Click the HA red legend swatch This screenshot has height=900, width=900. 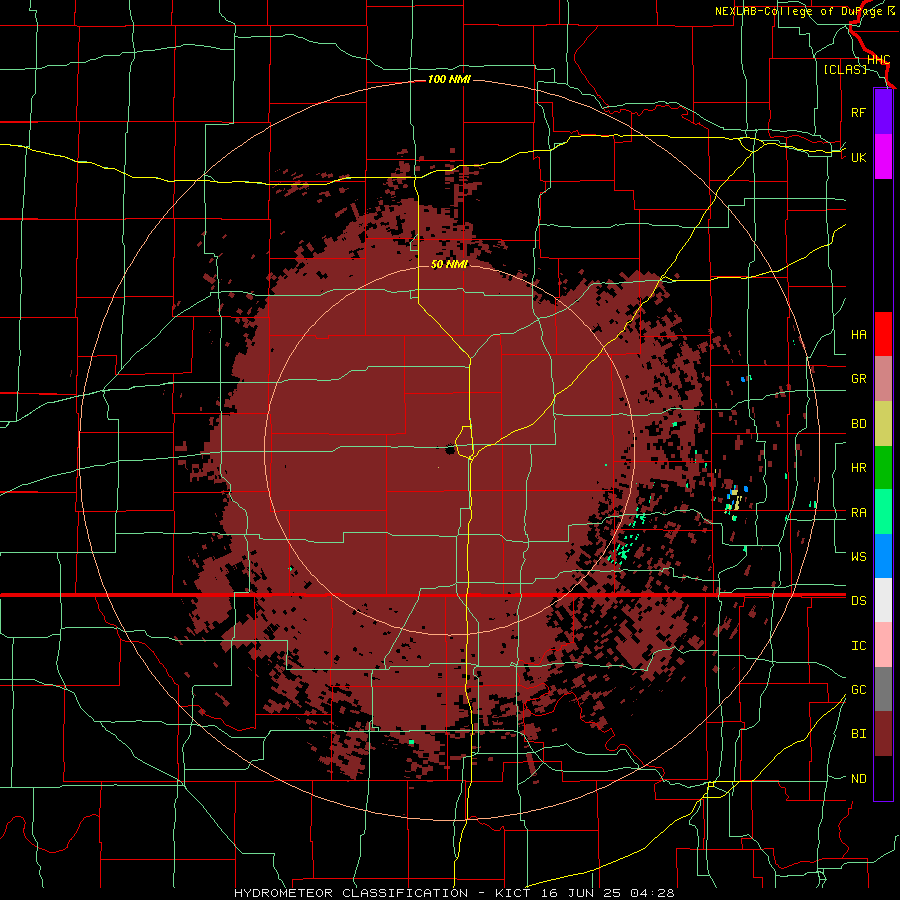pyautogui.click(x=883, y=334)
